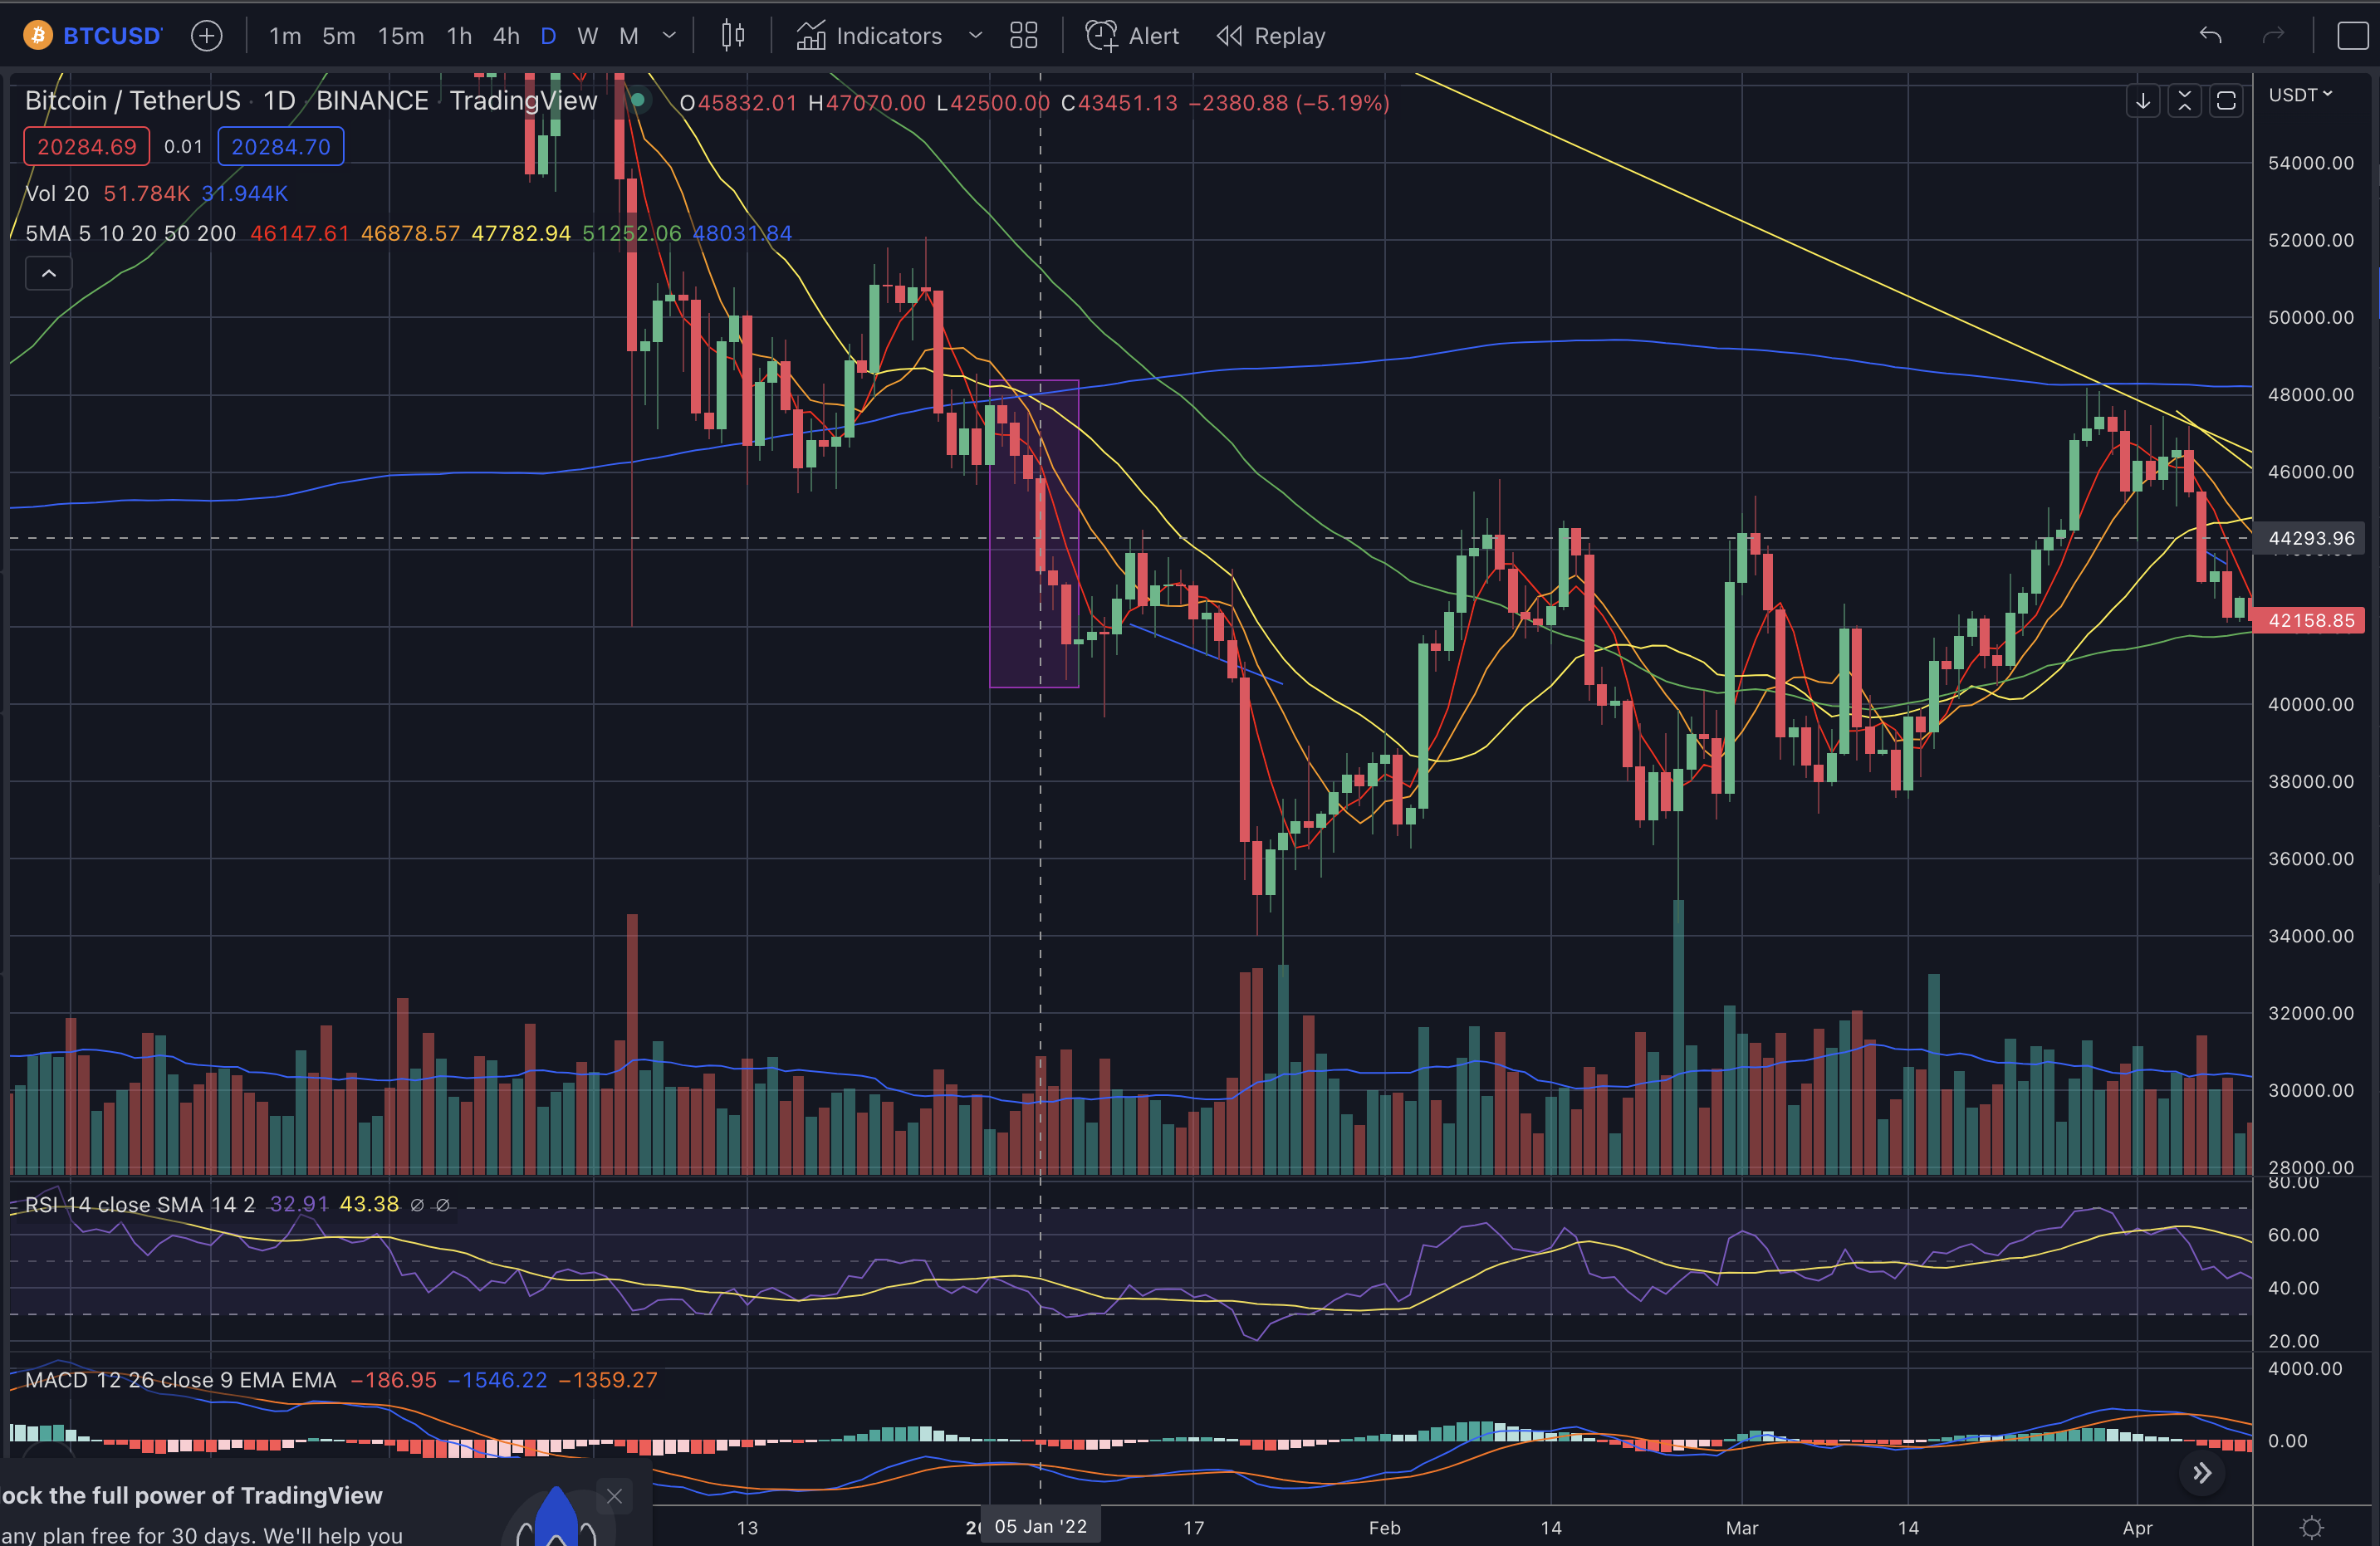Click the undo arrow icon
This screenshot has width=2380, height=1546.
click(x=2210, y=36)
